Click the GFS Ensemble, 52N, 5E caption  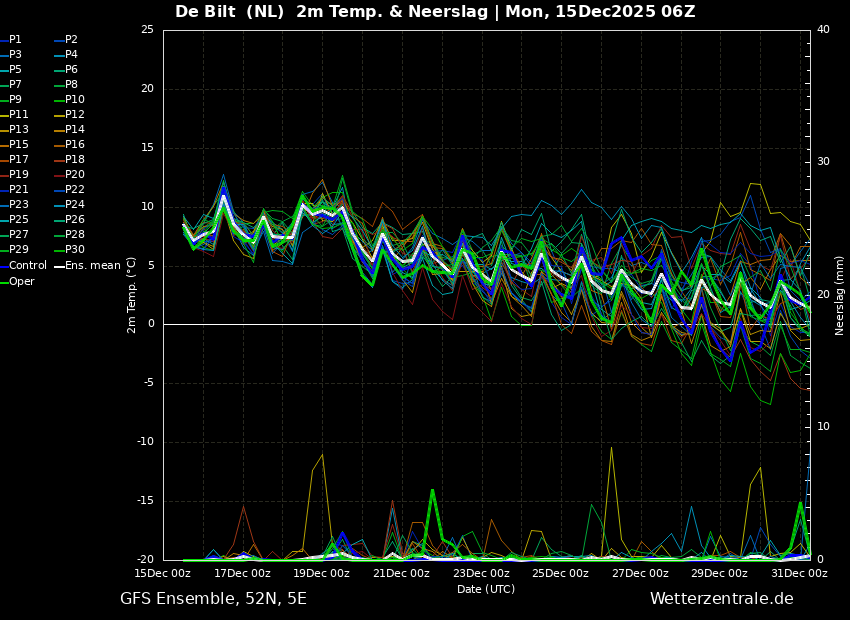213,599
